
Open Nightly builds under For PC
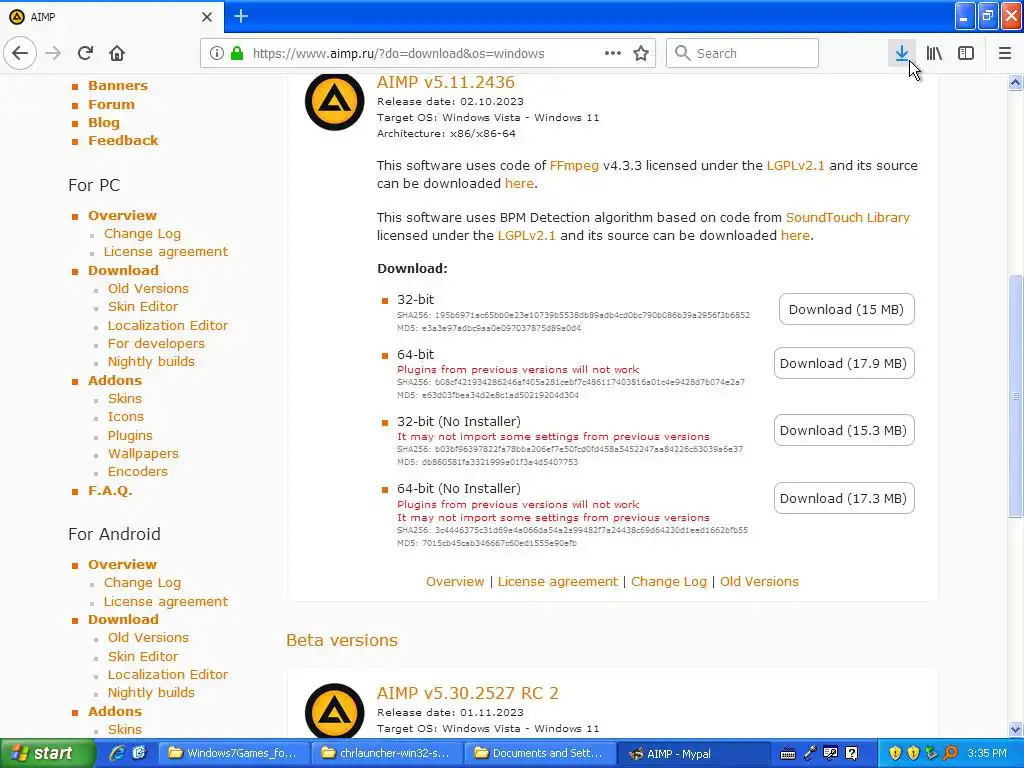coord(151,362)
